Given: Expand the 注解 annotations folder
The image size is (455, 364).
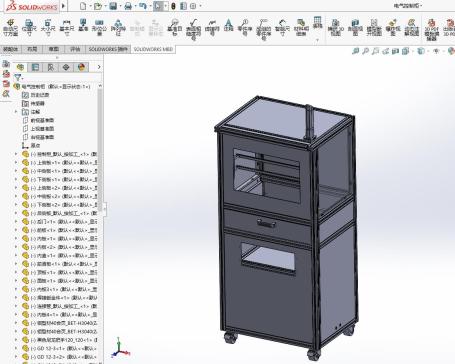Looking at the screenshot, I should coord(16,112).
